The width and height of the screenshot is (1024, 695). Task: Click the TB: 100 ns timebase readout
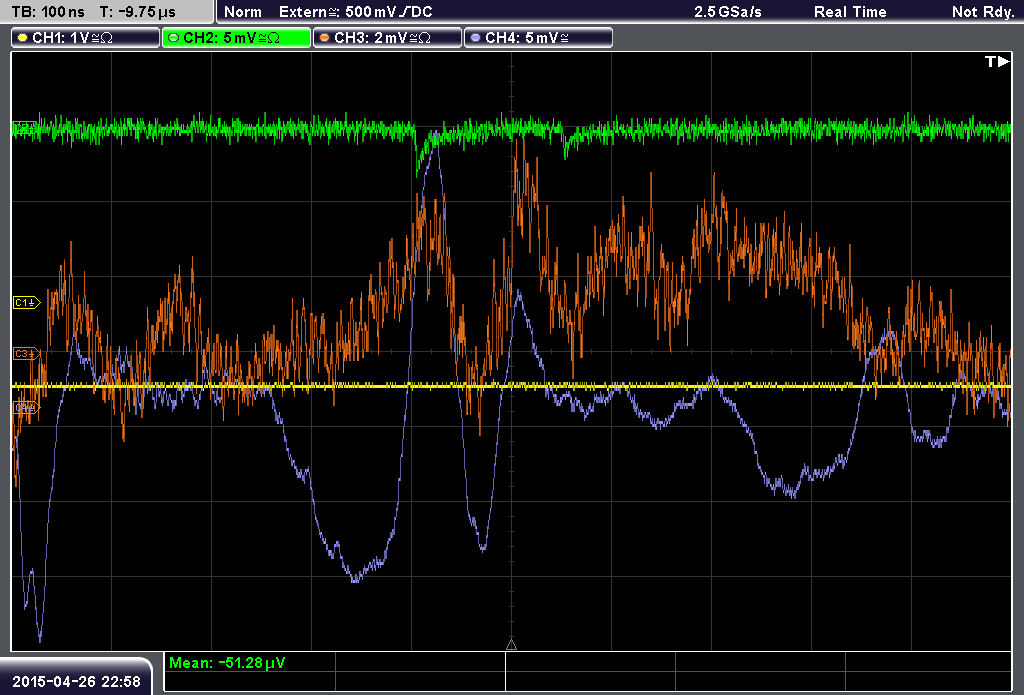coord(48,12)
